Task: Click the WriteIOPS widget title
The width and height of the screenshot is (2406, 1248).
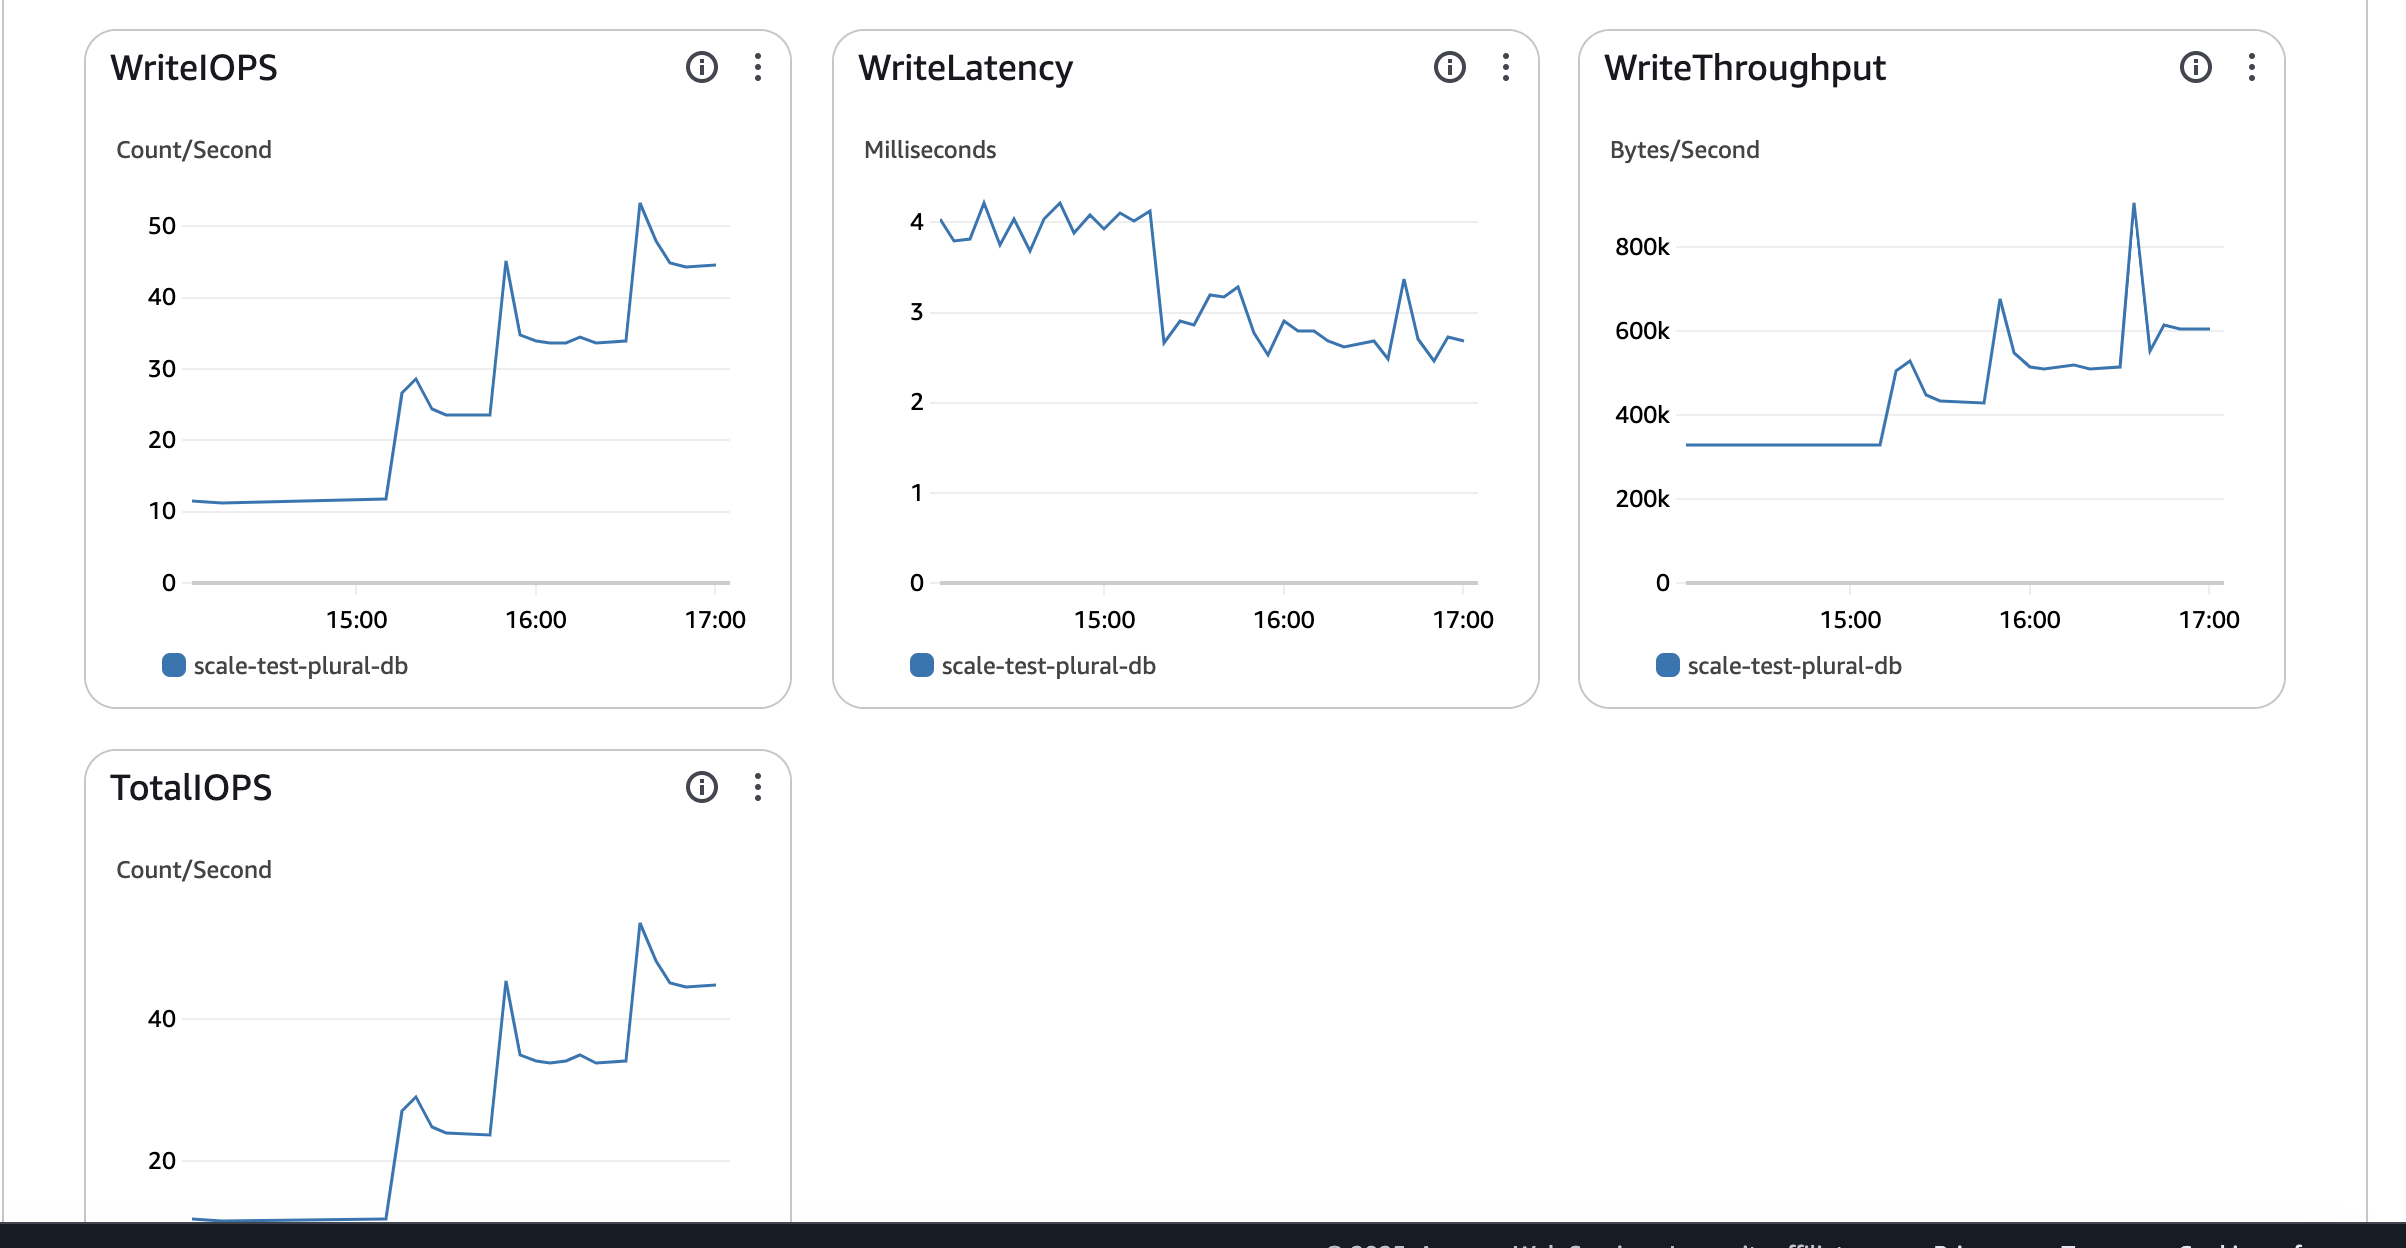Action: tap(194, 68)
